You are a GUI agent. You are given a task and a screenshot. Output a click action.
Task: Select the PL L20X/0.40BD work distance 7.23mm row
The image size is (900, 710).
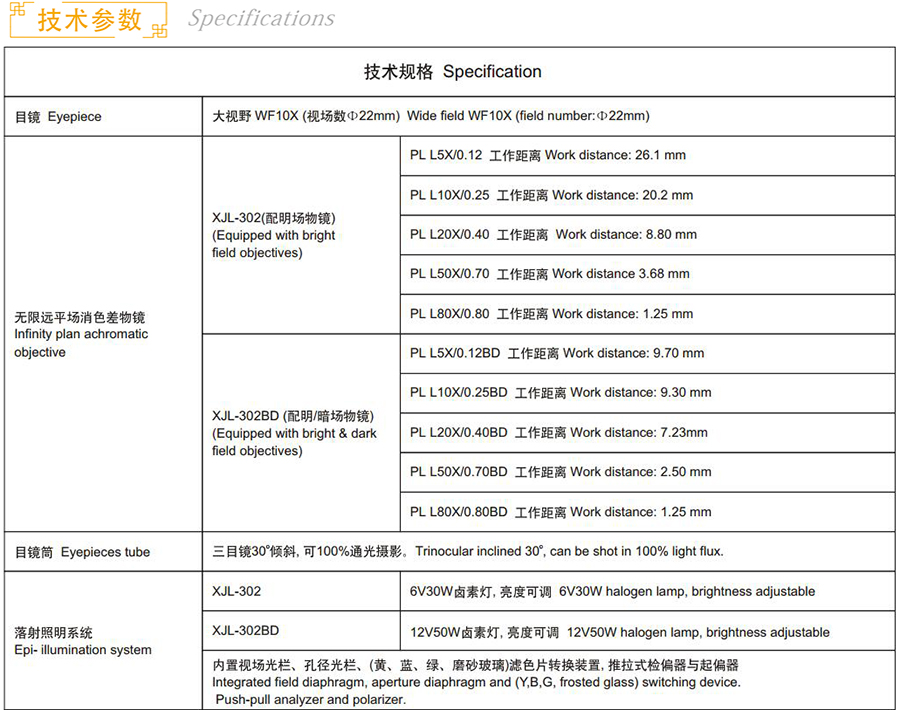coord(558,432)
